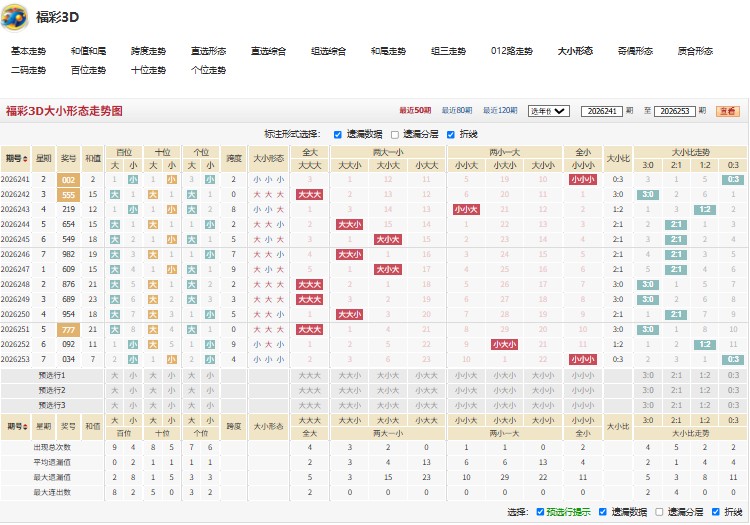This screenshot has height=525, width=750.
Task: Click 最大连出数 statistics label
Action: coord(52,492)
